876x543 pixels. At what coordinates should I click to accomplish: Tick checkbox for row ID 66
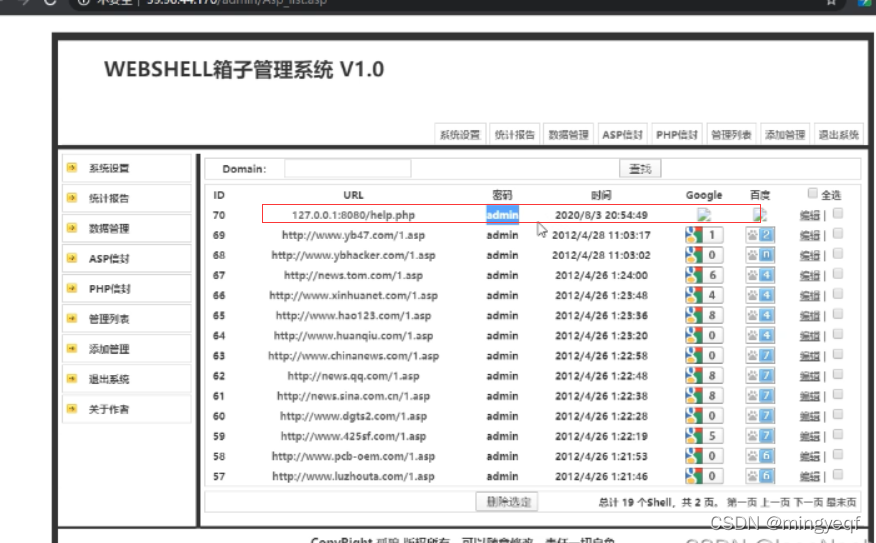click(x=838, y=294)
